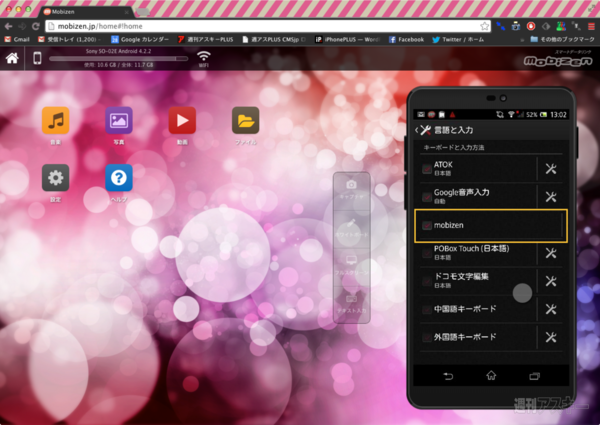This screenshot has width=600, height=425.
Task: Open the Gmail bookmark
Action: click(x=17, y=39)
